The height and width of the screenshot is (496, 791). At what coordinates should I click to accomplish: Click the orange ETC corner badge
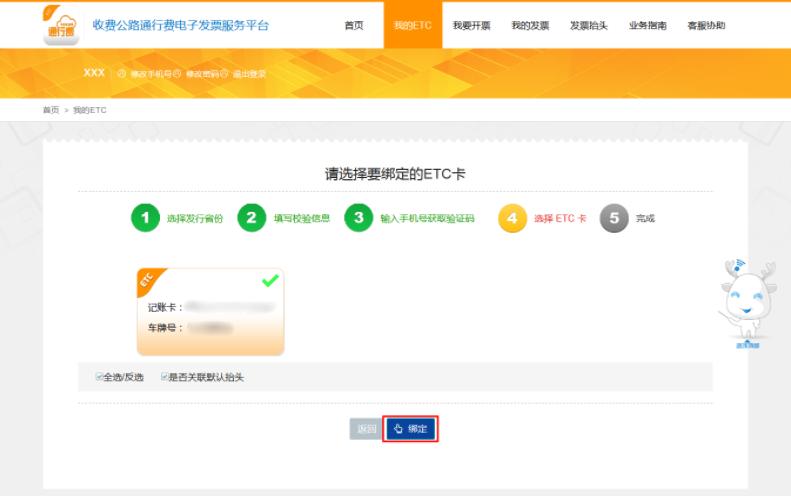click(148, 280)
